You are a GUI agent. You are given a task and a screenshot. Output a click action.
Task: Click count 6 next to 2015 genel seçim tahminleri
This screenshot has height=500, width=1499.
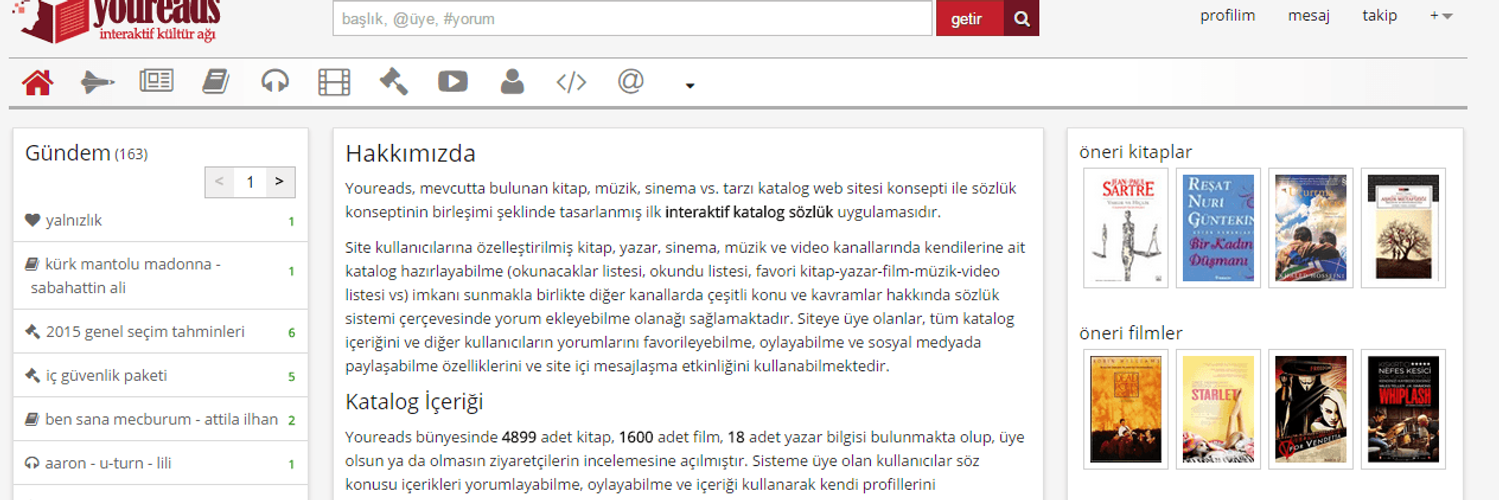(291, 332)
